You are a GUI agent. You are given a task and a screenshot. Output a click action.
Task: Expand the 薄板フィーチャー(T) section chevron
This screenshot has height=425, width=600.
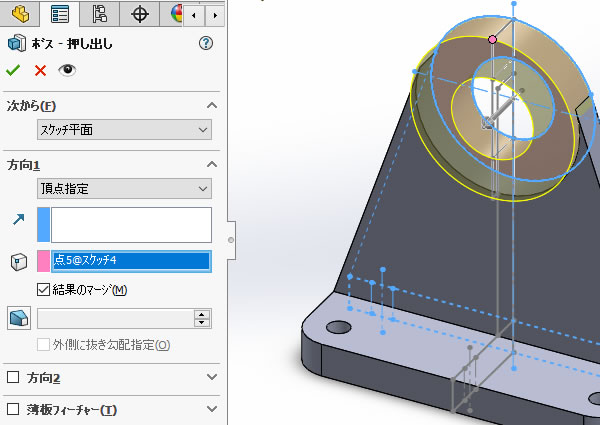[212, 409]
